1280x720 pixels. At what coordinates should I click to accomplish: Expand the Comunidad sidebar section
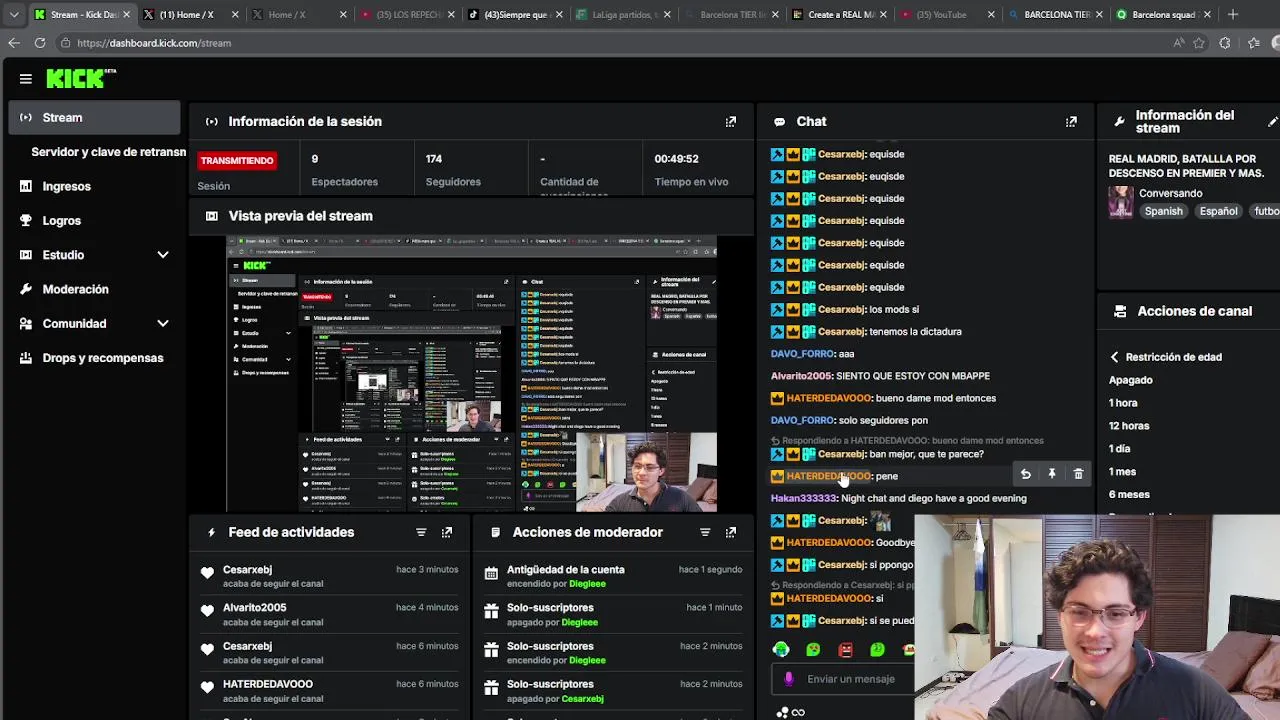click(x=163, y=323)
